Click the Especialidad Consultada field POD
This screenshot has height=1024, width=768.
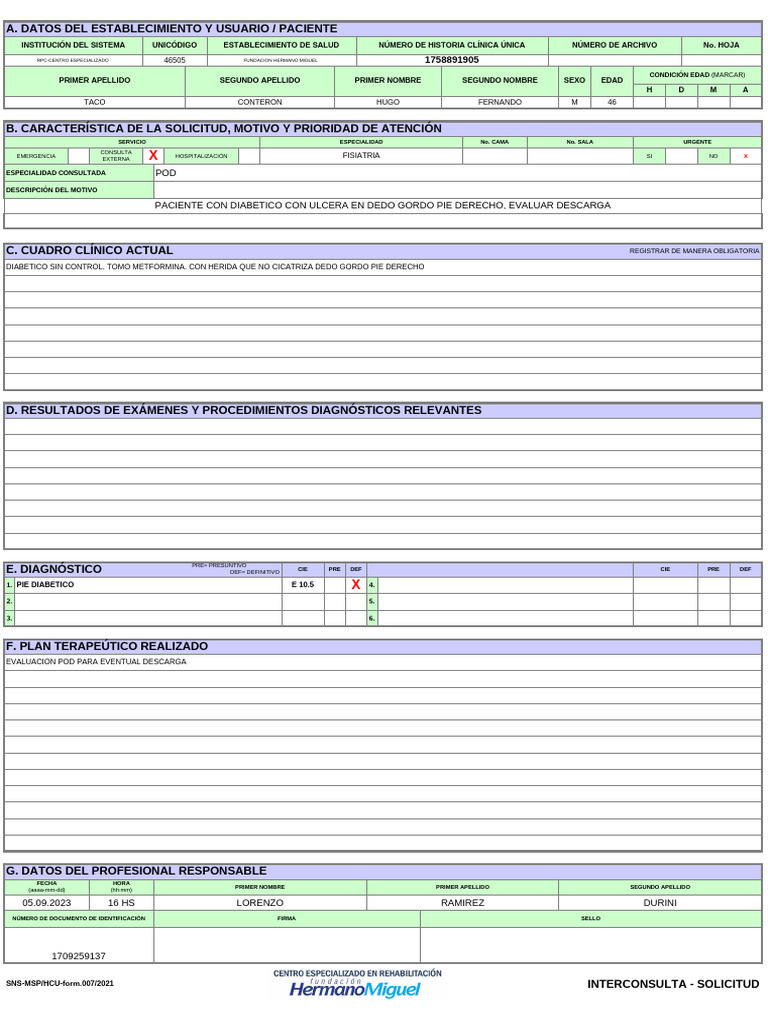click(x=458, y=173)
